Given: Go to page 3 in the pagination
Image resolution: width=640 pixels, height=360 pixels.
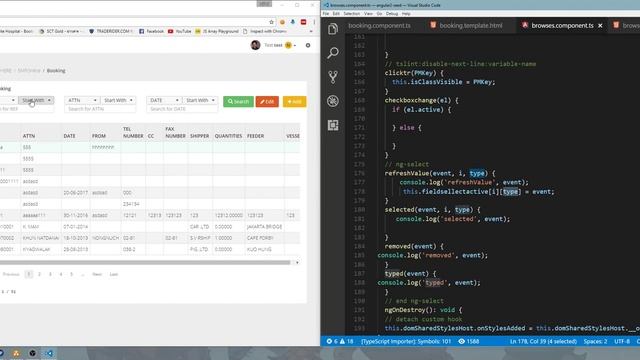Looking at the screenshot, I should (x=50, y=274).
